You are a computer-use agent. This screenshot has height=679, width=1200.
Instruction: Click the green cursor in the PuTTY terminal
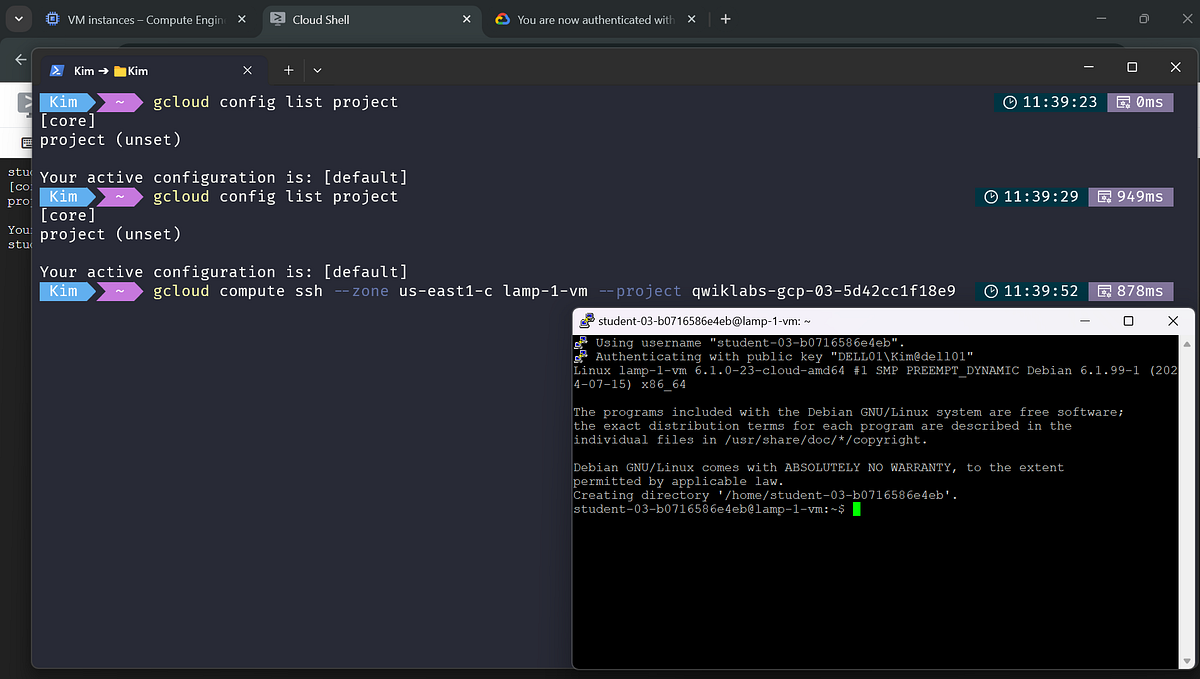(856, 509)
